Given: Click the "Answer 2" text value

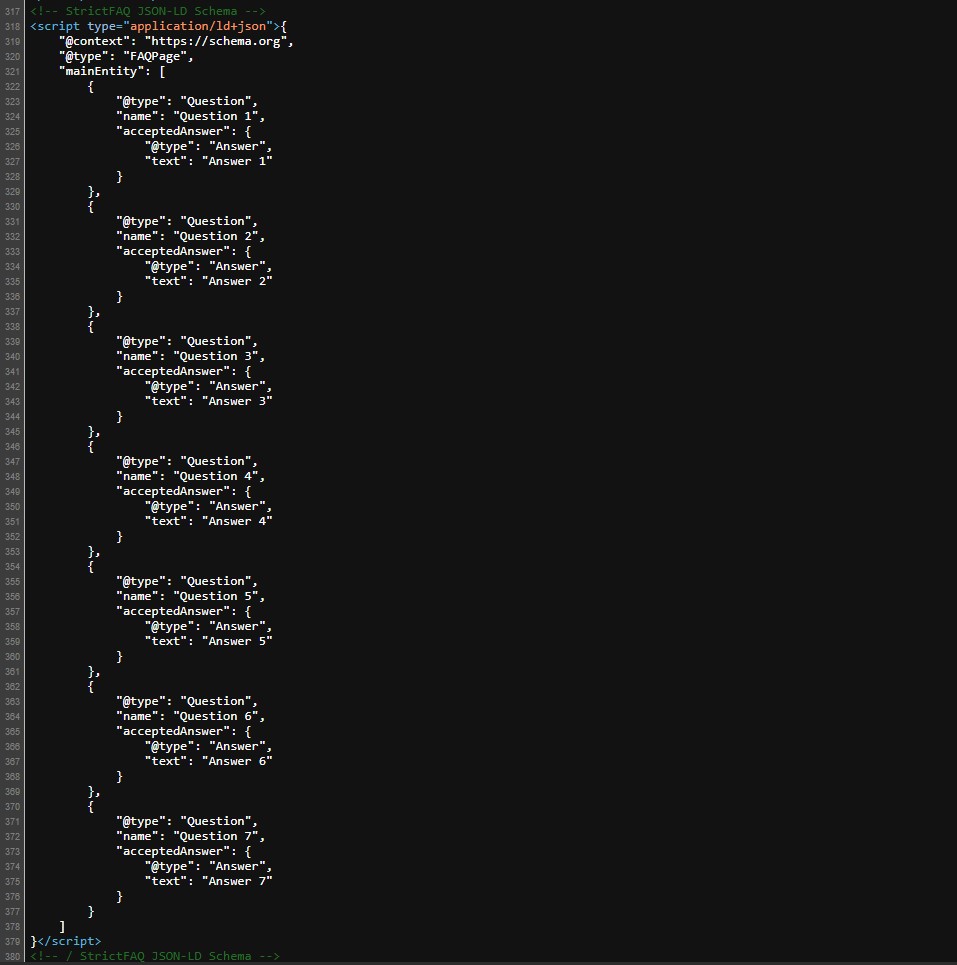Looking at the screenshot, I should [237, 281].
